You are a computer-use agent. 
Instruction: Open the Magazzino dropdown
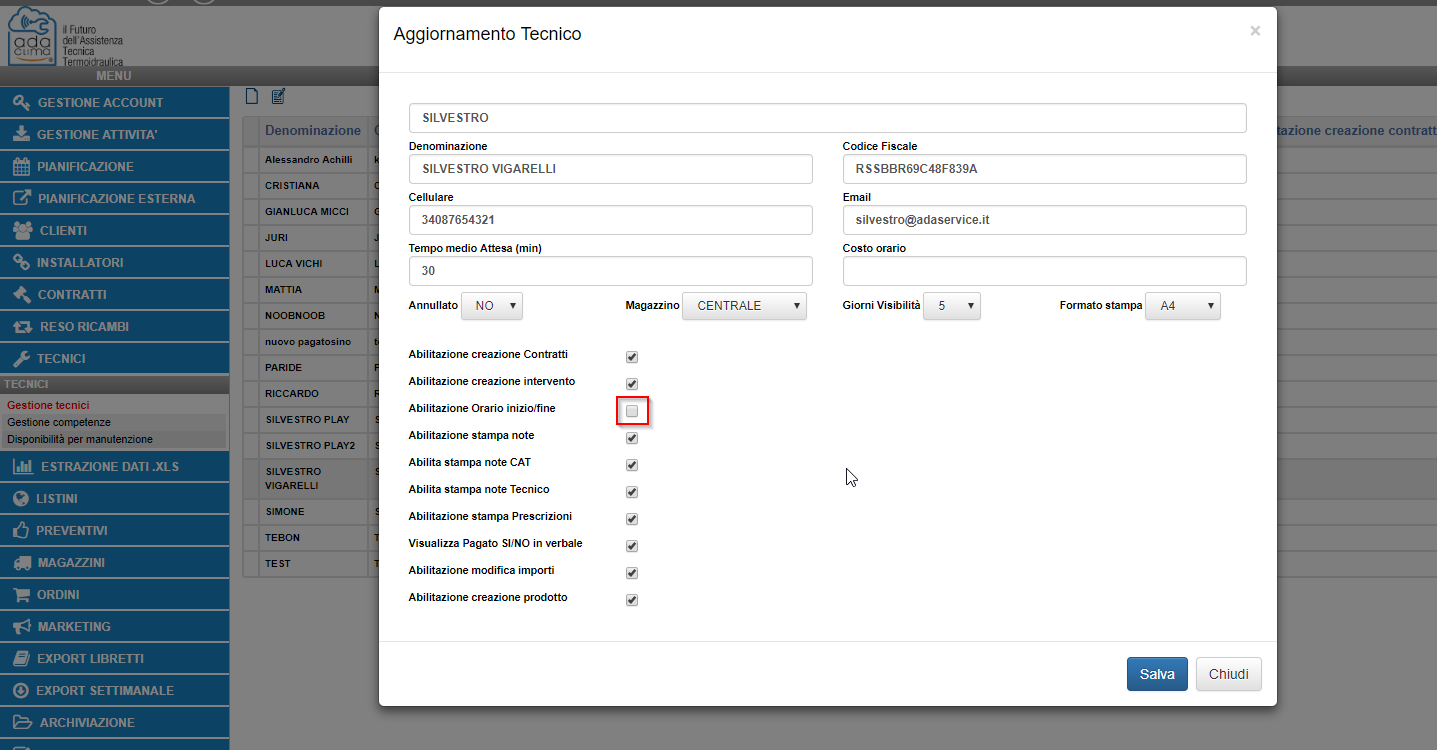(x=744, y=306)
